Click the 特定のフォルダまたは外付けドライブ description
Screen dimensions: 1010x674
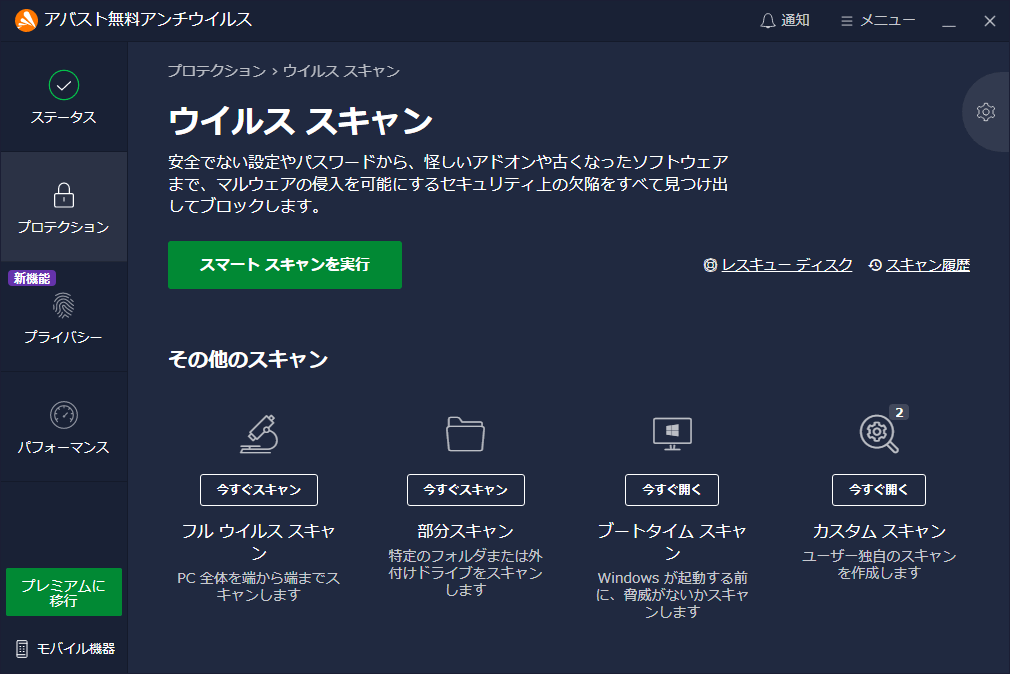point(466,573)
